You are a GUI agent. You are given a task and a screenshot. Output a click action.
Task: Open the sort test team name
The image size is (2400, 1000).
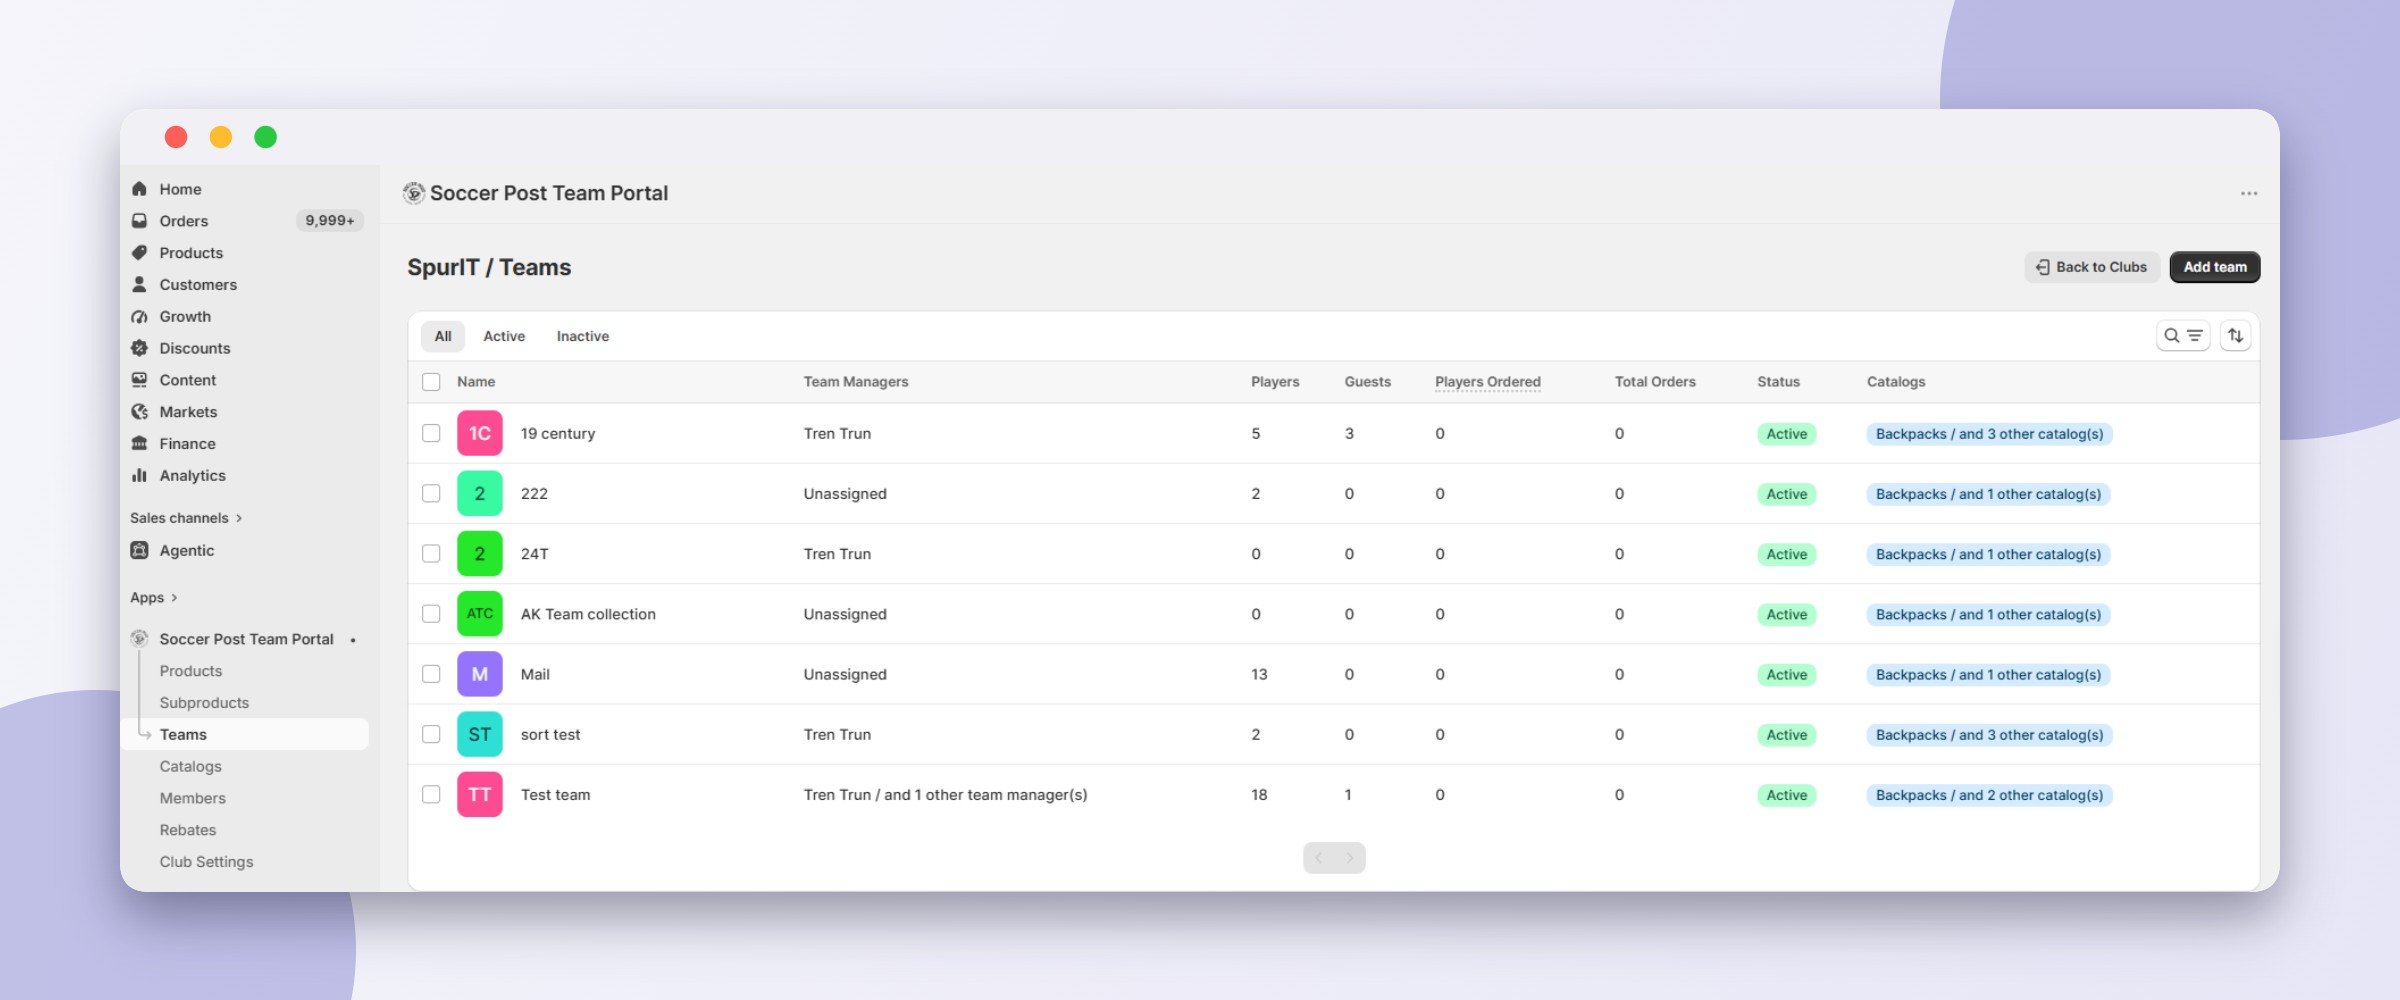click(550, 734)
